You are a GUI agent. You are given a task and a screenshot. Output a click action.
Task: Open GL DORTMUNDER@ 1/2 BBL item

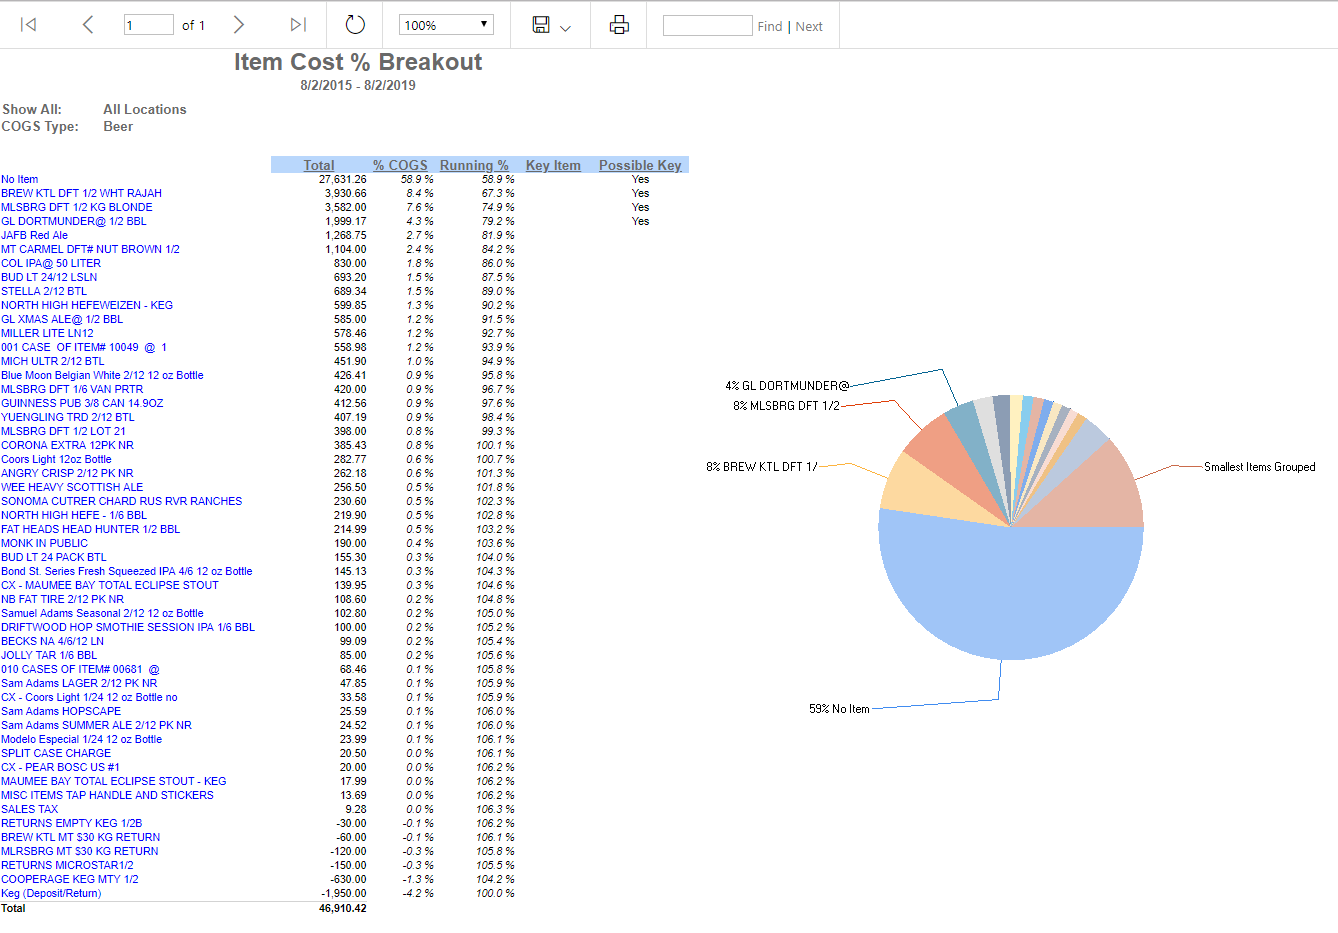[74, 222]
